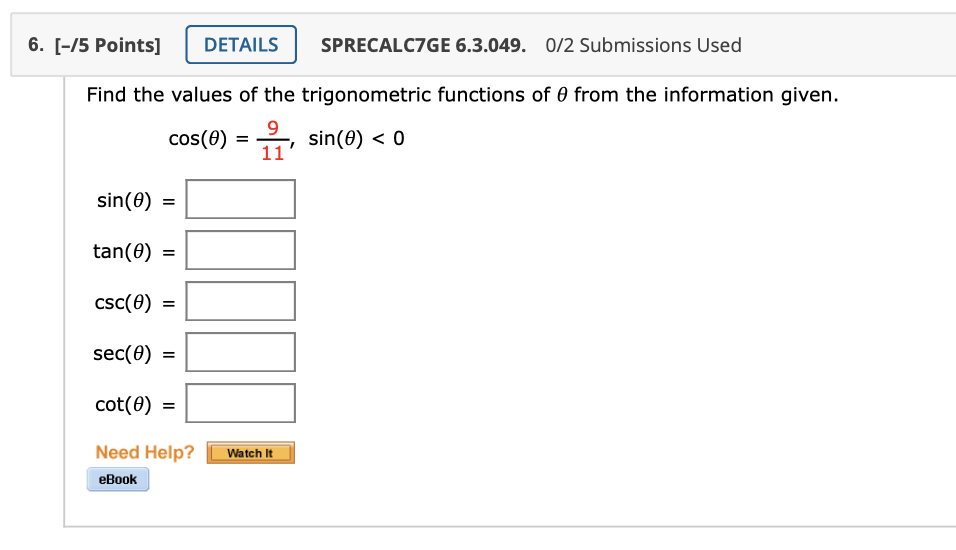The image size is (956, 550).
Task: Click the Find the values instruction sentence
Action: 462,95
